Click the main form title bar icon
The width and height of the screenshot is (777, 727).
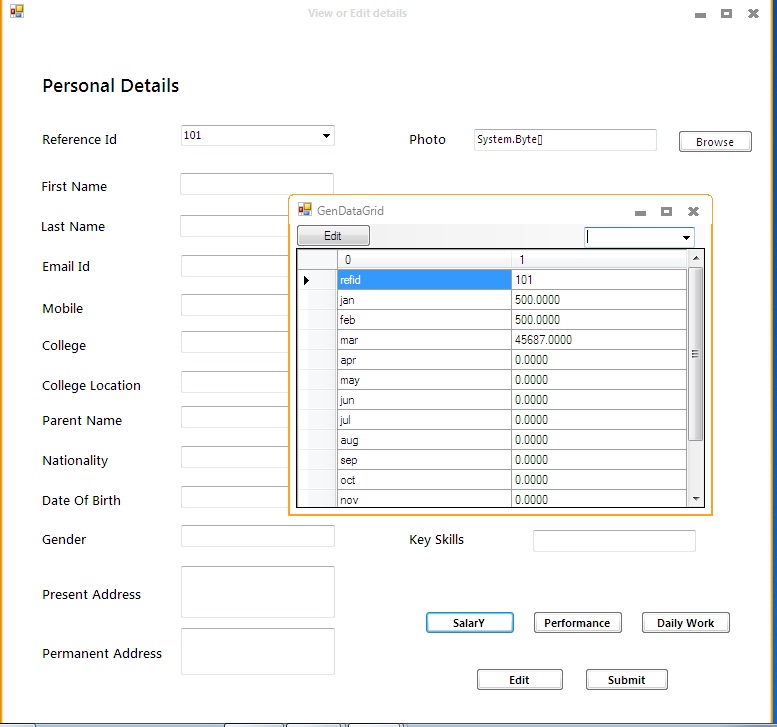click(17, 11)
